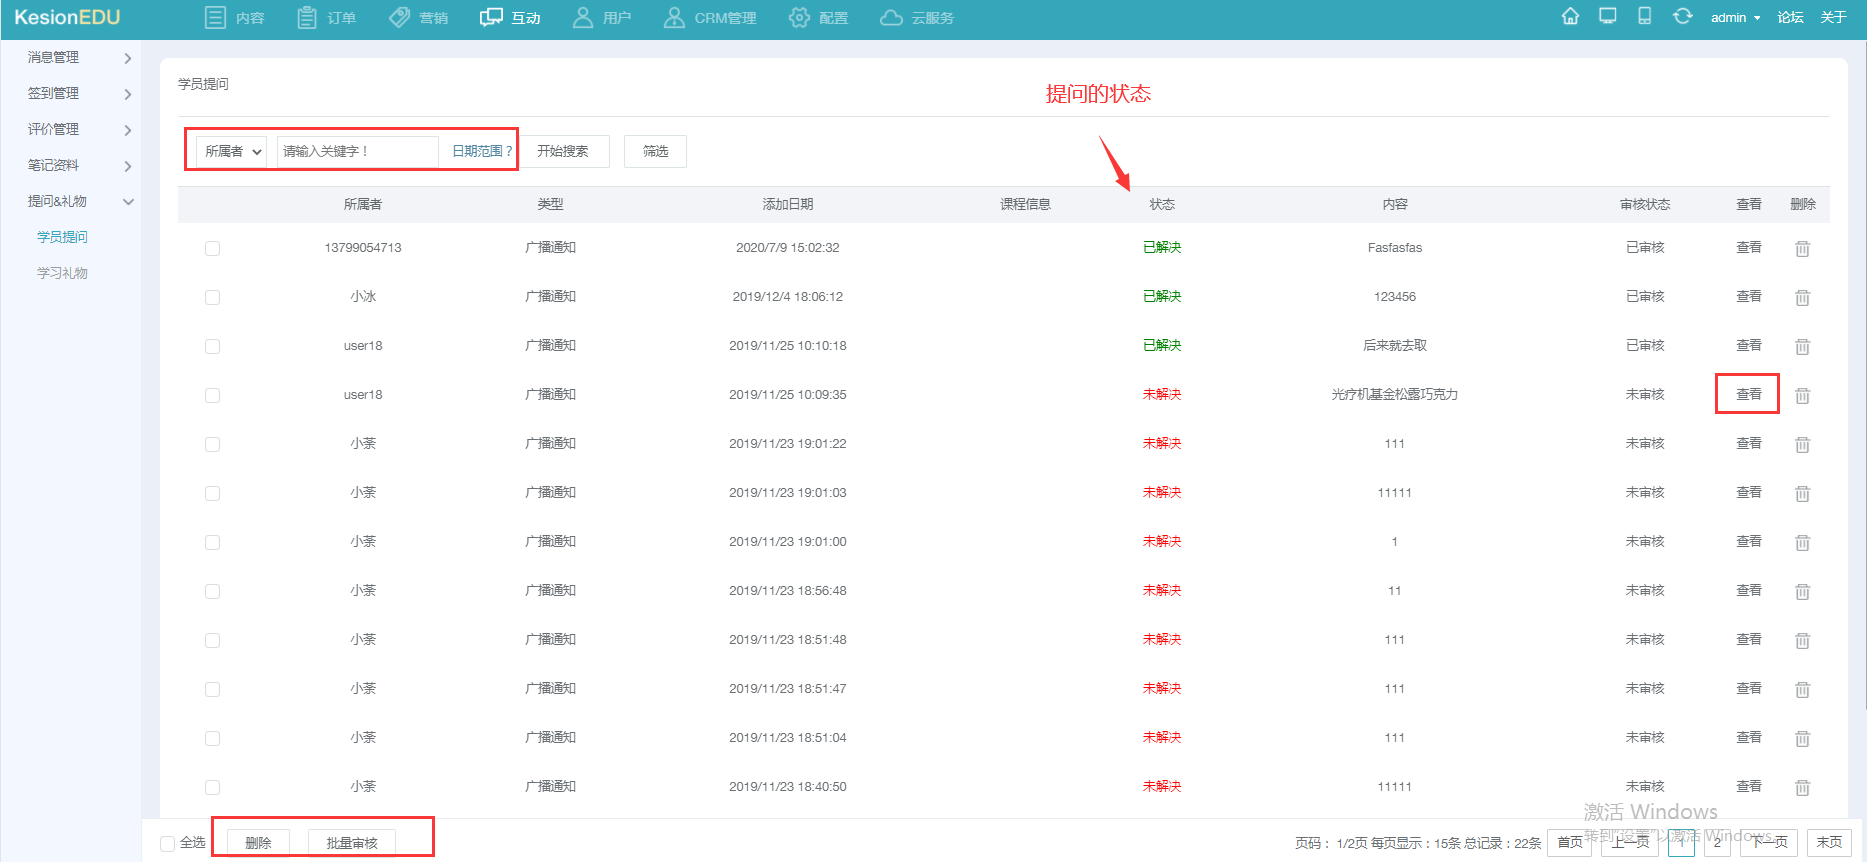Enable the 全选 select-all checkbox

168,844
